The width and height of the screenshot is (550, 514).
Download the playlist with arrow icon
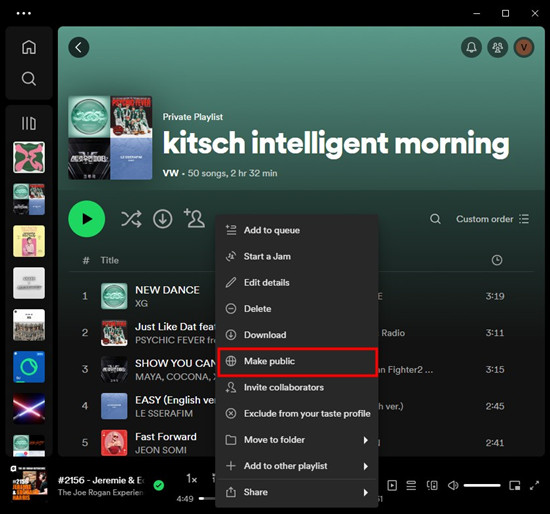[x=162, y=219]
